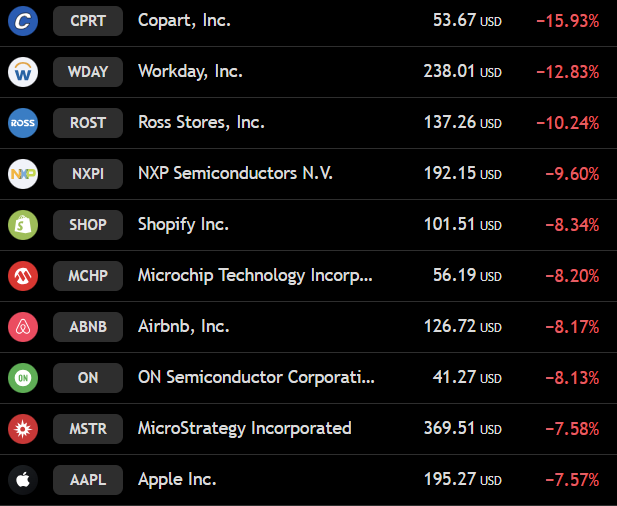Click the Airbnb −8.17% change value

click(572, 327)
